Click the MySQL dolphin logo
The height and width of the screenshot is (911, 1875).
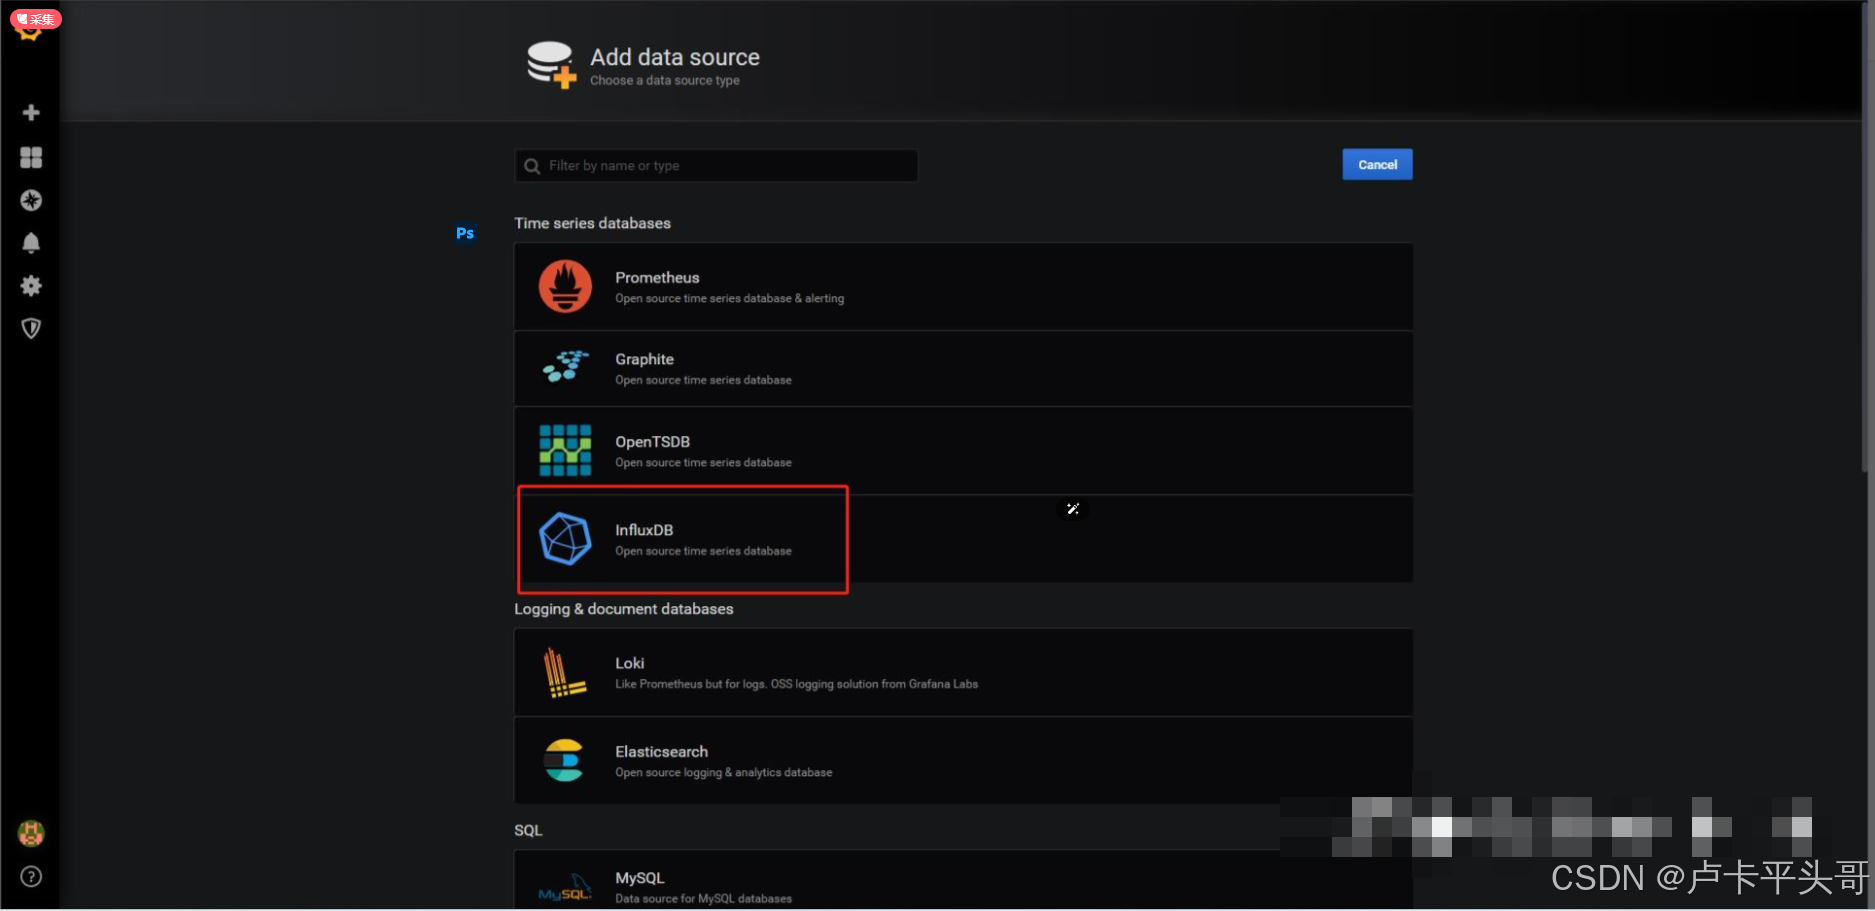pyautogui.click(x=565, y=887)
